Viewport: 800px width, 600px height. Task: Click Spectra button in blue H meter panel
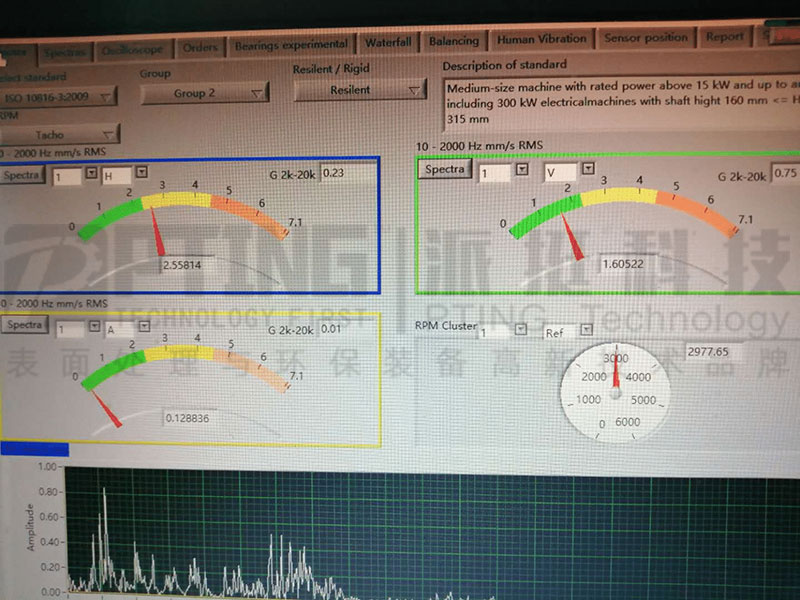coord(22,175)
